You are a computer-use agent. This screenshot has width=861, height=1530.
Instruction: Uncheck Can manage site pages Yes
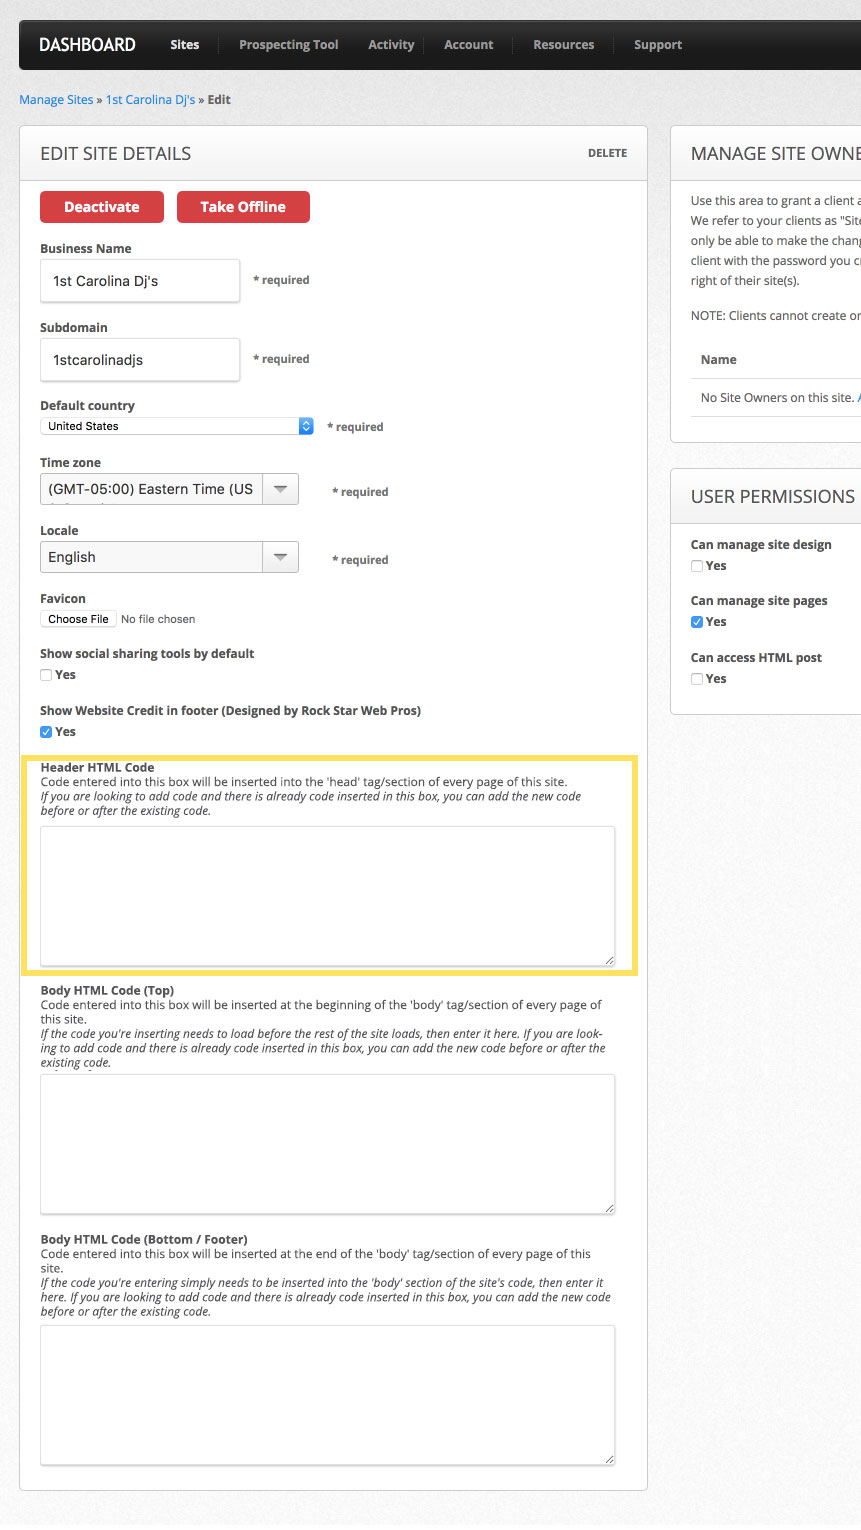697,622
